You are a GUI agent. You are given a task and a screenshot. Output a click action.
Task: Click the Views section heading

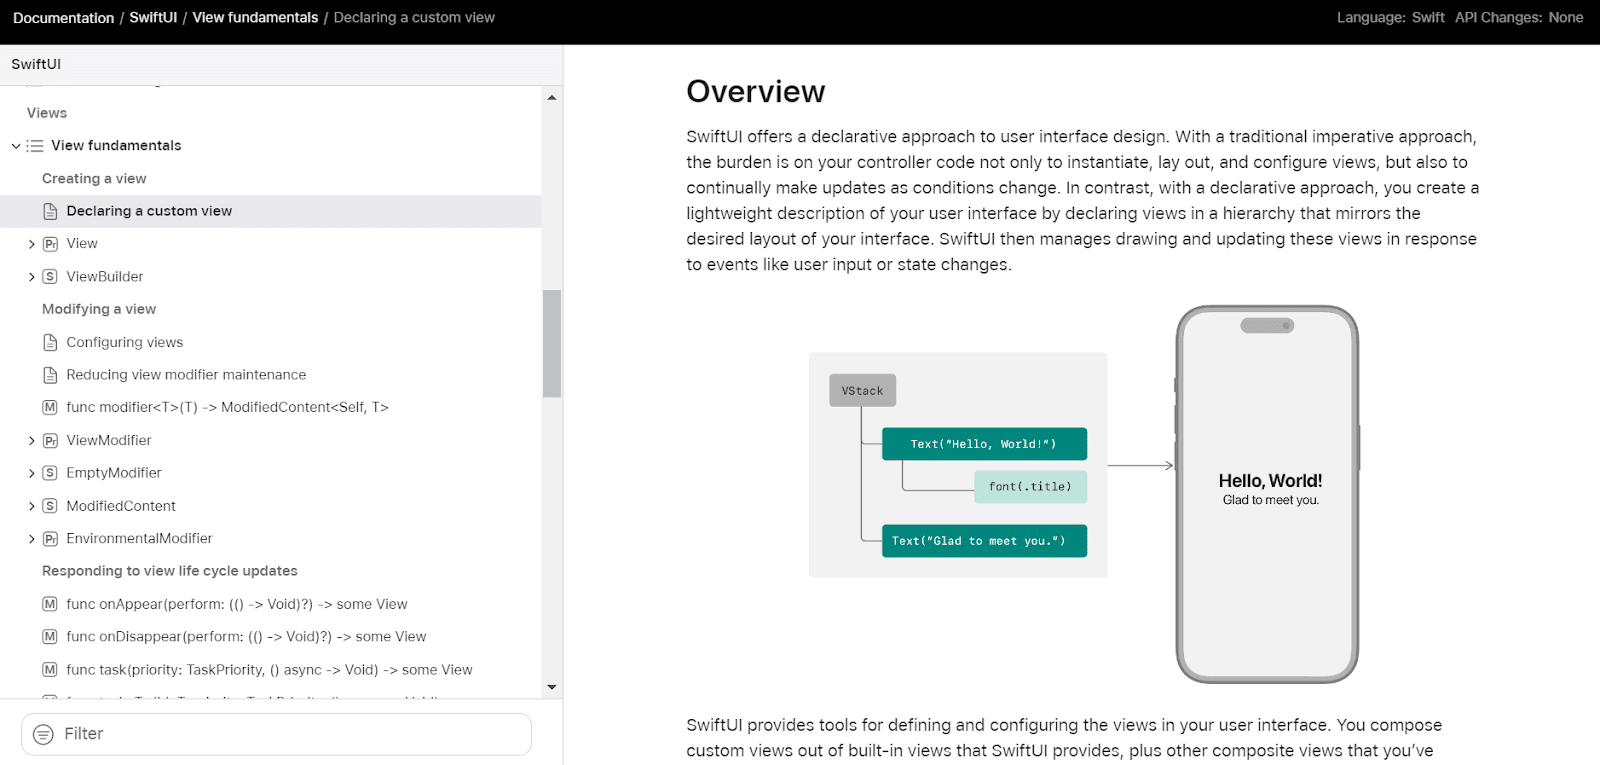click(47, 113)
